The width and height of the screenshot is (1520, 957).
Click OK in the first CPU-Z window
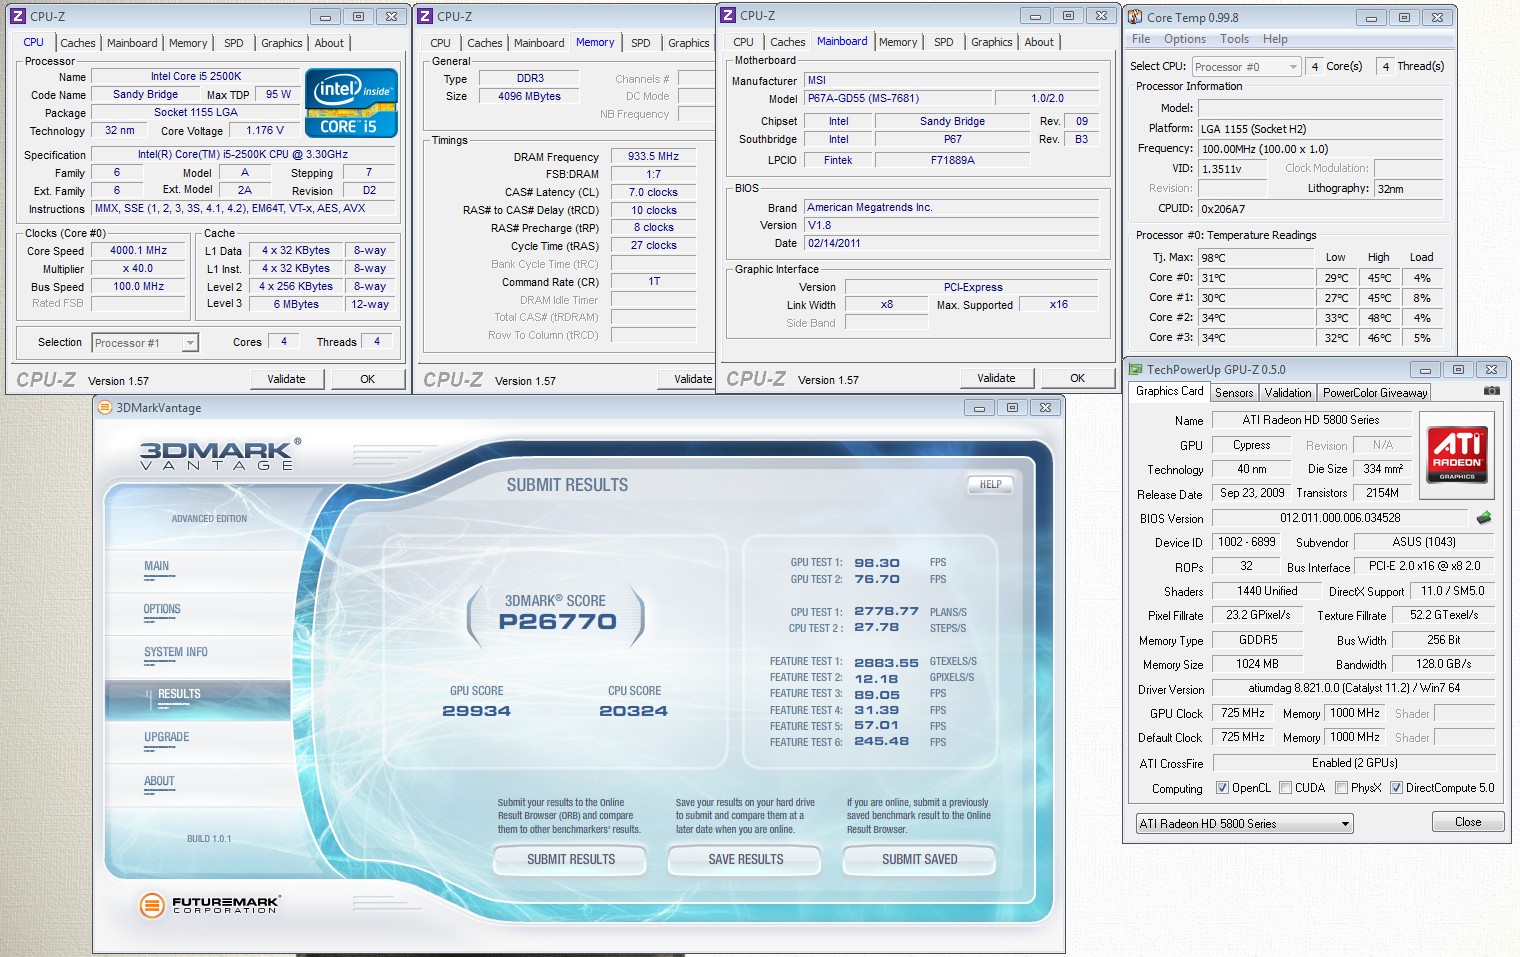368,379
